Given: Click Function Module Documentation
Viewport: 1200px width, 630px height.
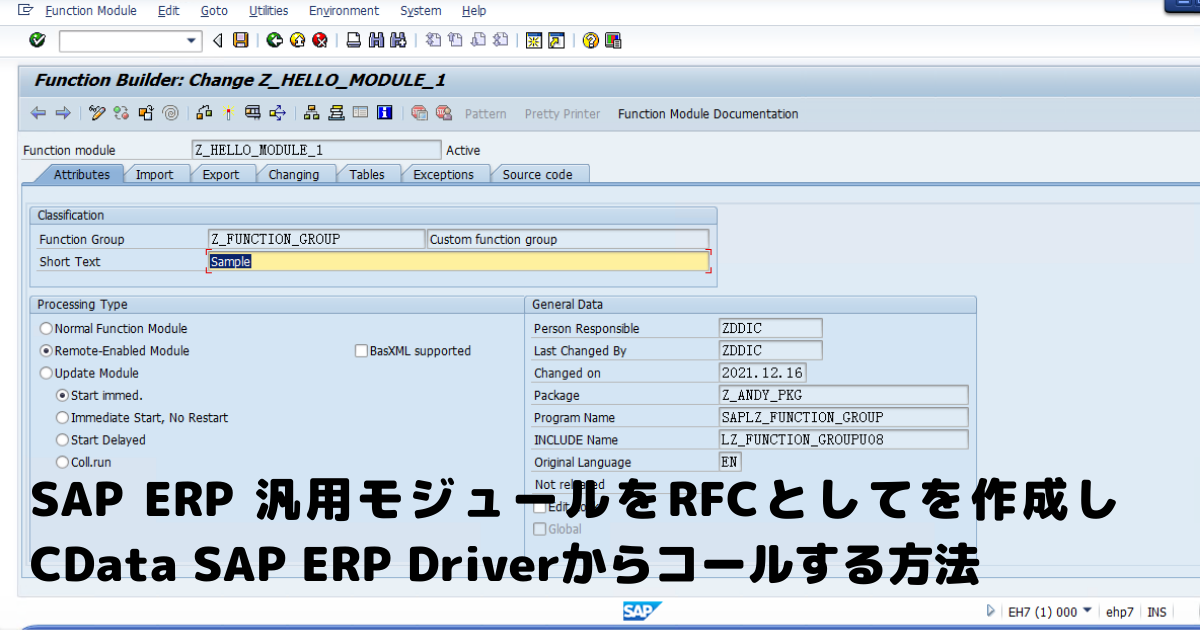Looking at the screenshot, I should (707, 113).
